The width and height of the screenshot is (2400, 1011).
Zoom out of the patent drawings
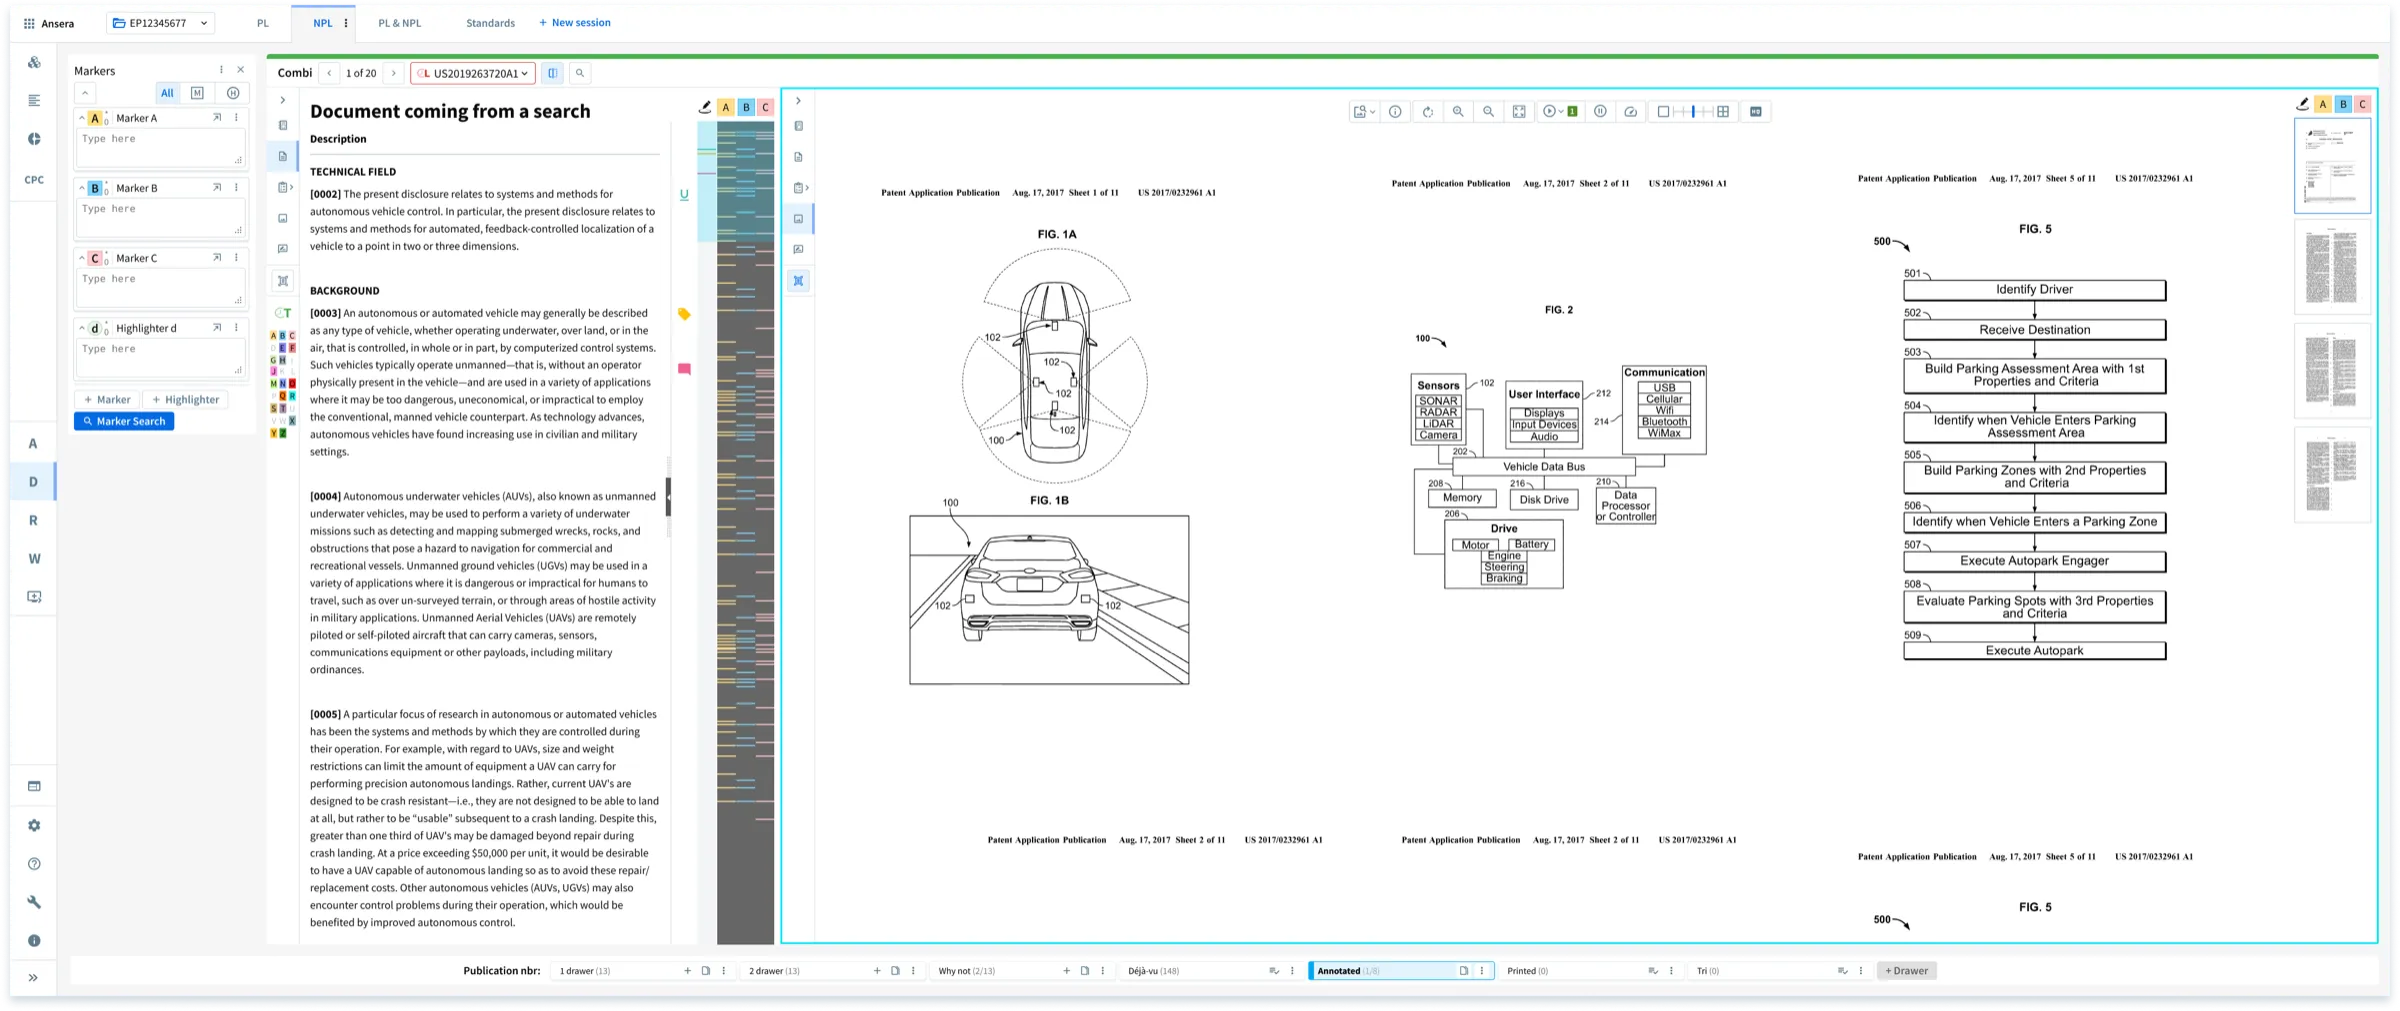(x=1488, y=112)
